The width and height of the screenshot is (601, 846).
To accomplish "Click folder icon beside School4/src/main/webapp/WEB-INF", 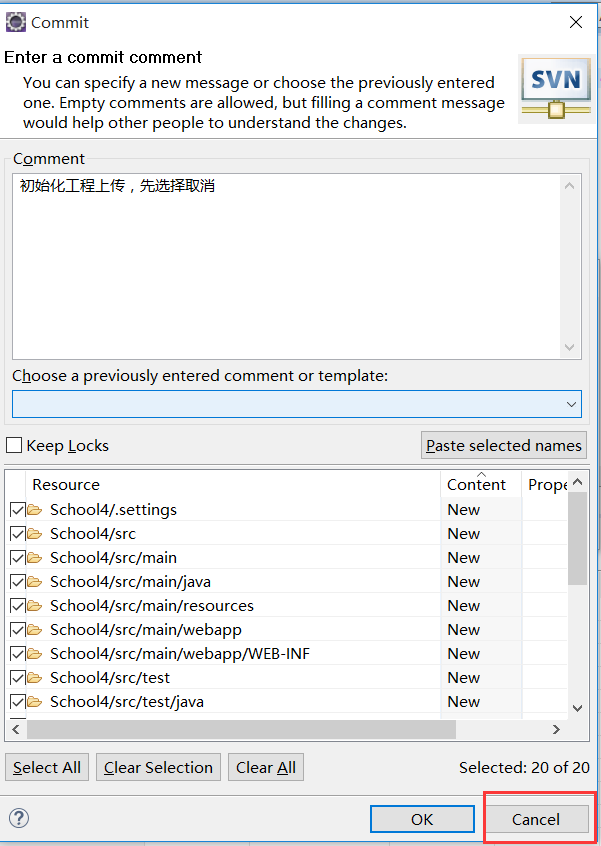I will (35, 654).
